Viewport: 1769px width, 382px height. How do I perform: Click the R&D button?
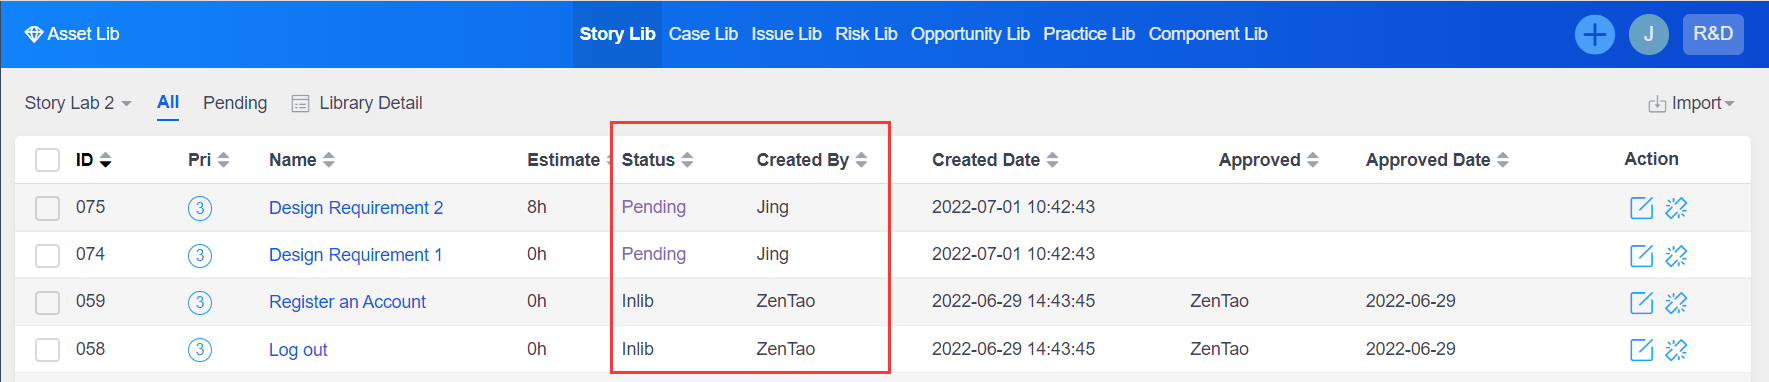point(1713,34)
